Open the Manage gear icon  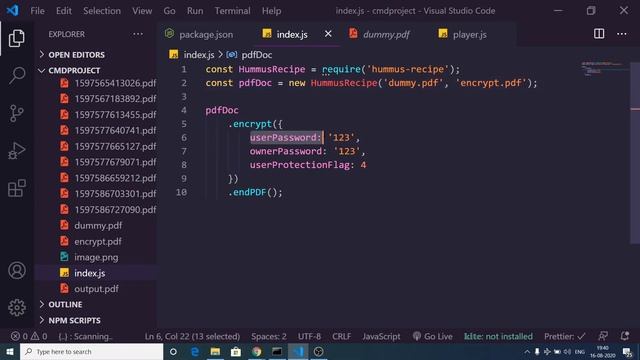point(16,307)
